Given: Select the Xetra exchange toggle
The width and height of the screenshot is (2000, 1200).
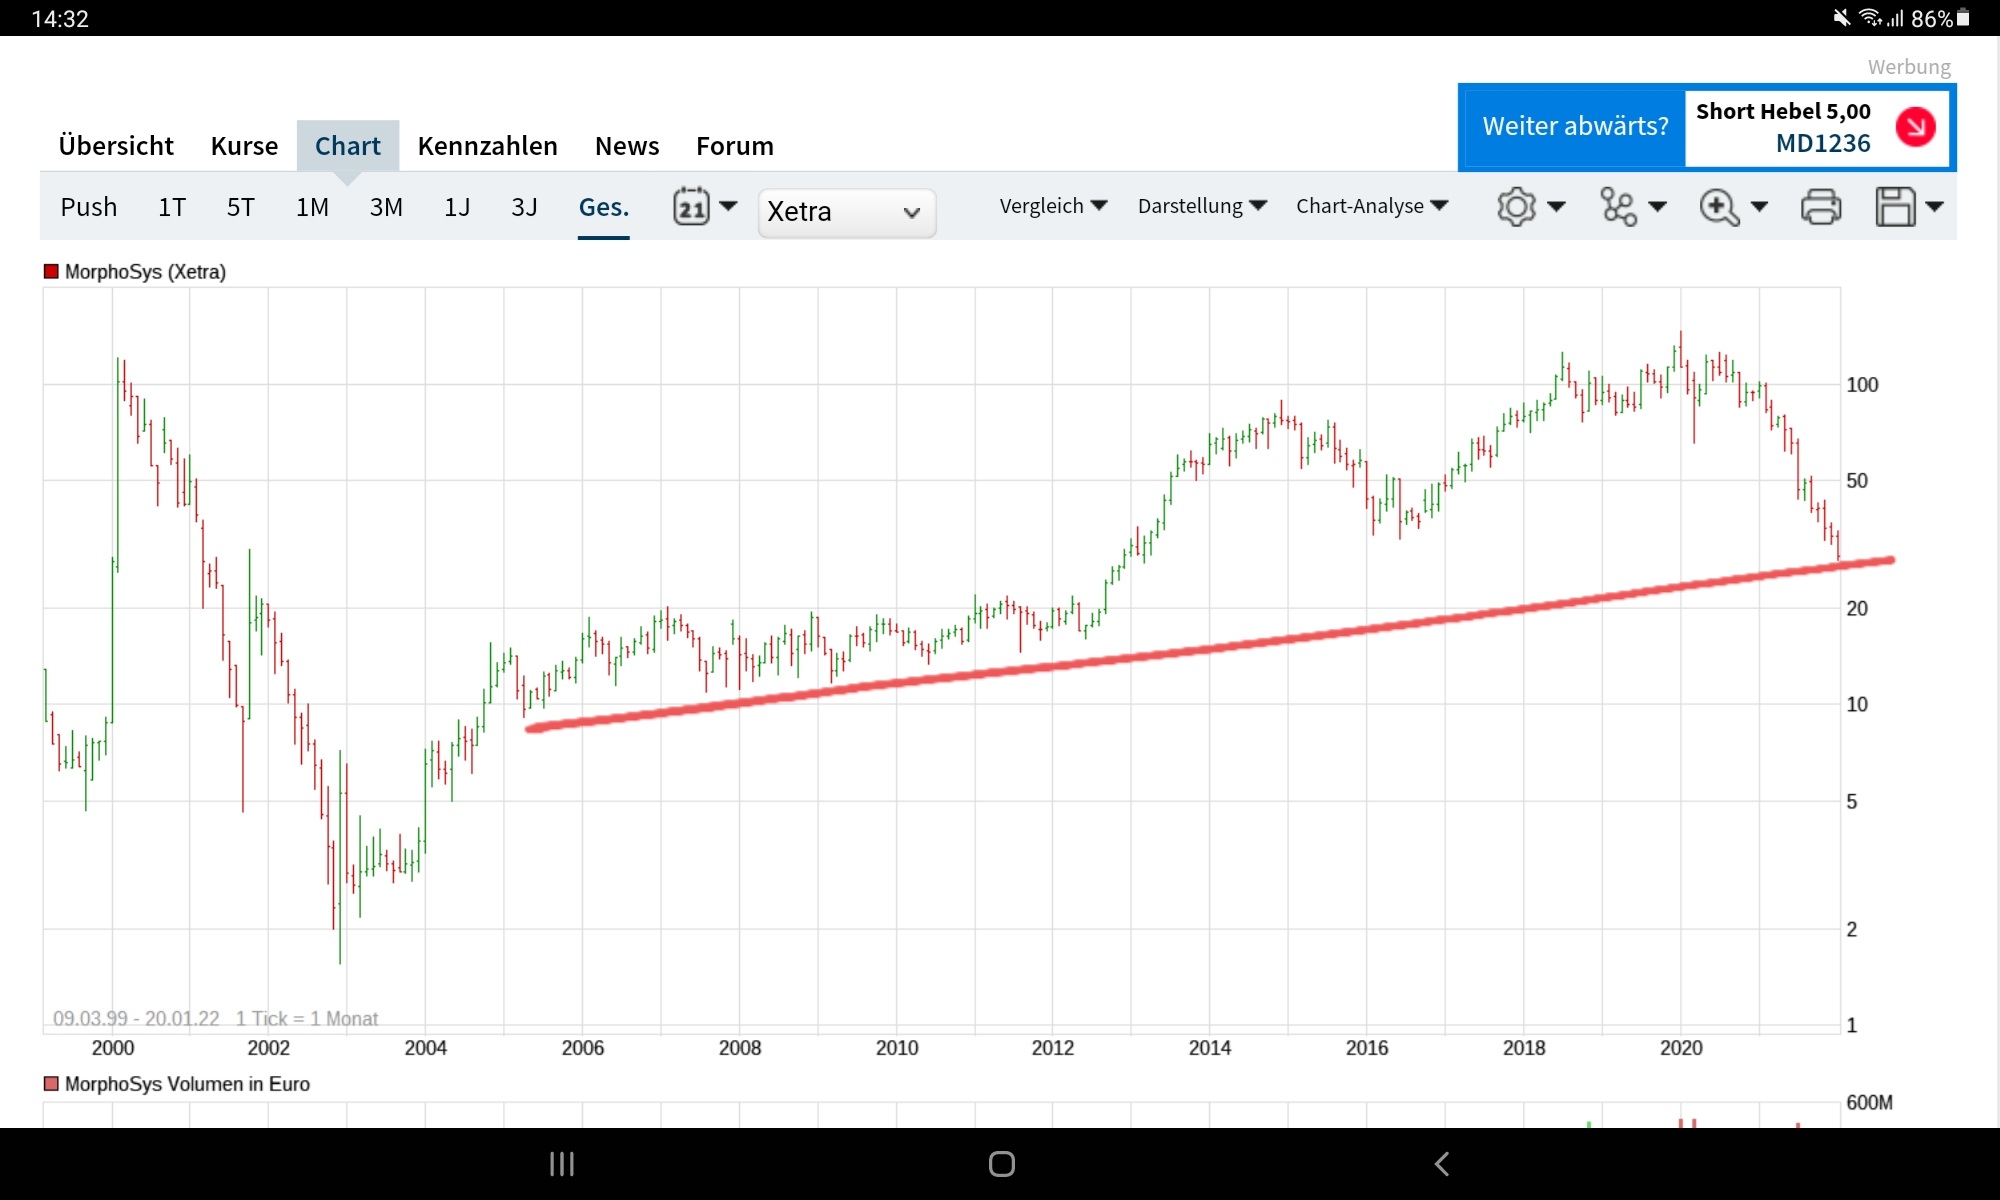Looking at the screenshot, I should (843, 210).
